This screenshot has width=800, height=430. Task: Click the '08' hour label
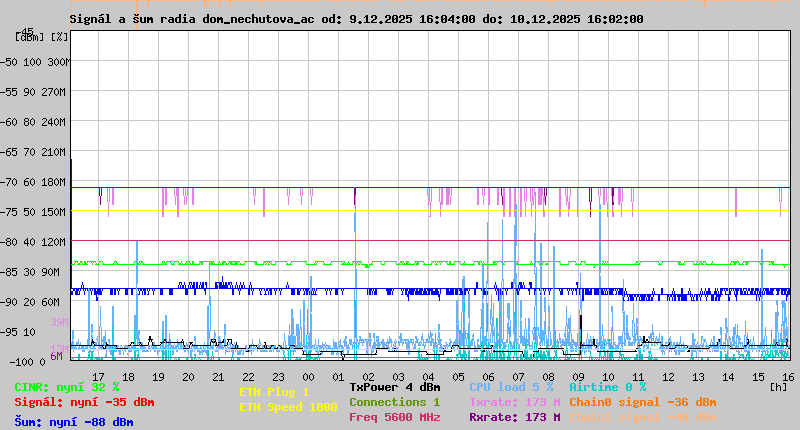pyautogui.click(x=548, y=377)
